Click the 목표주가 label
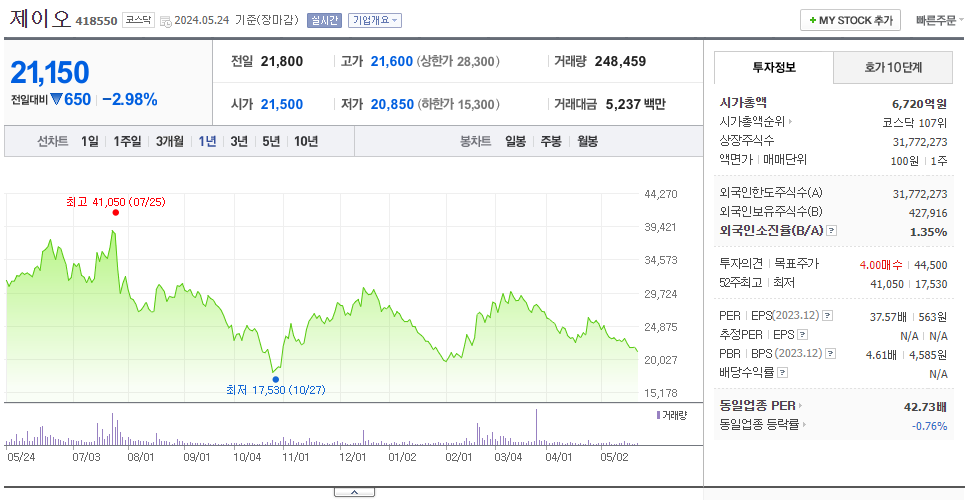This screenshot has height=500, width=968. click(796, 264)
